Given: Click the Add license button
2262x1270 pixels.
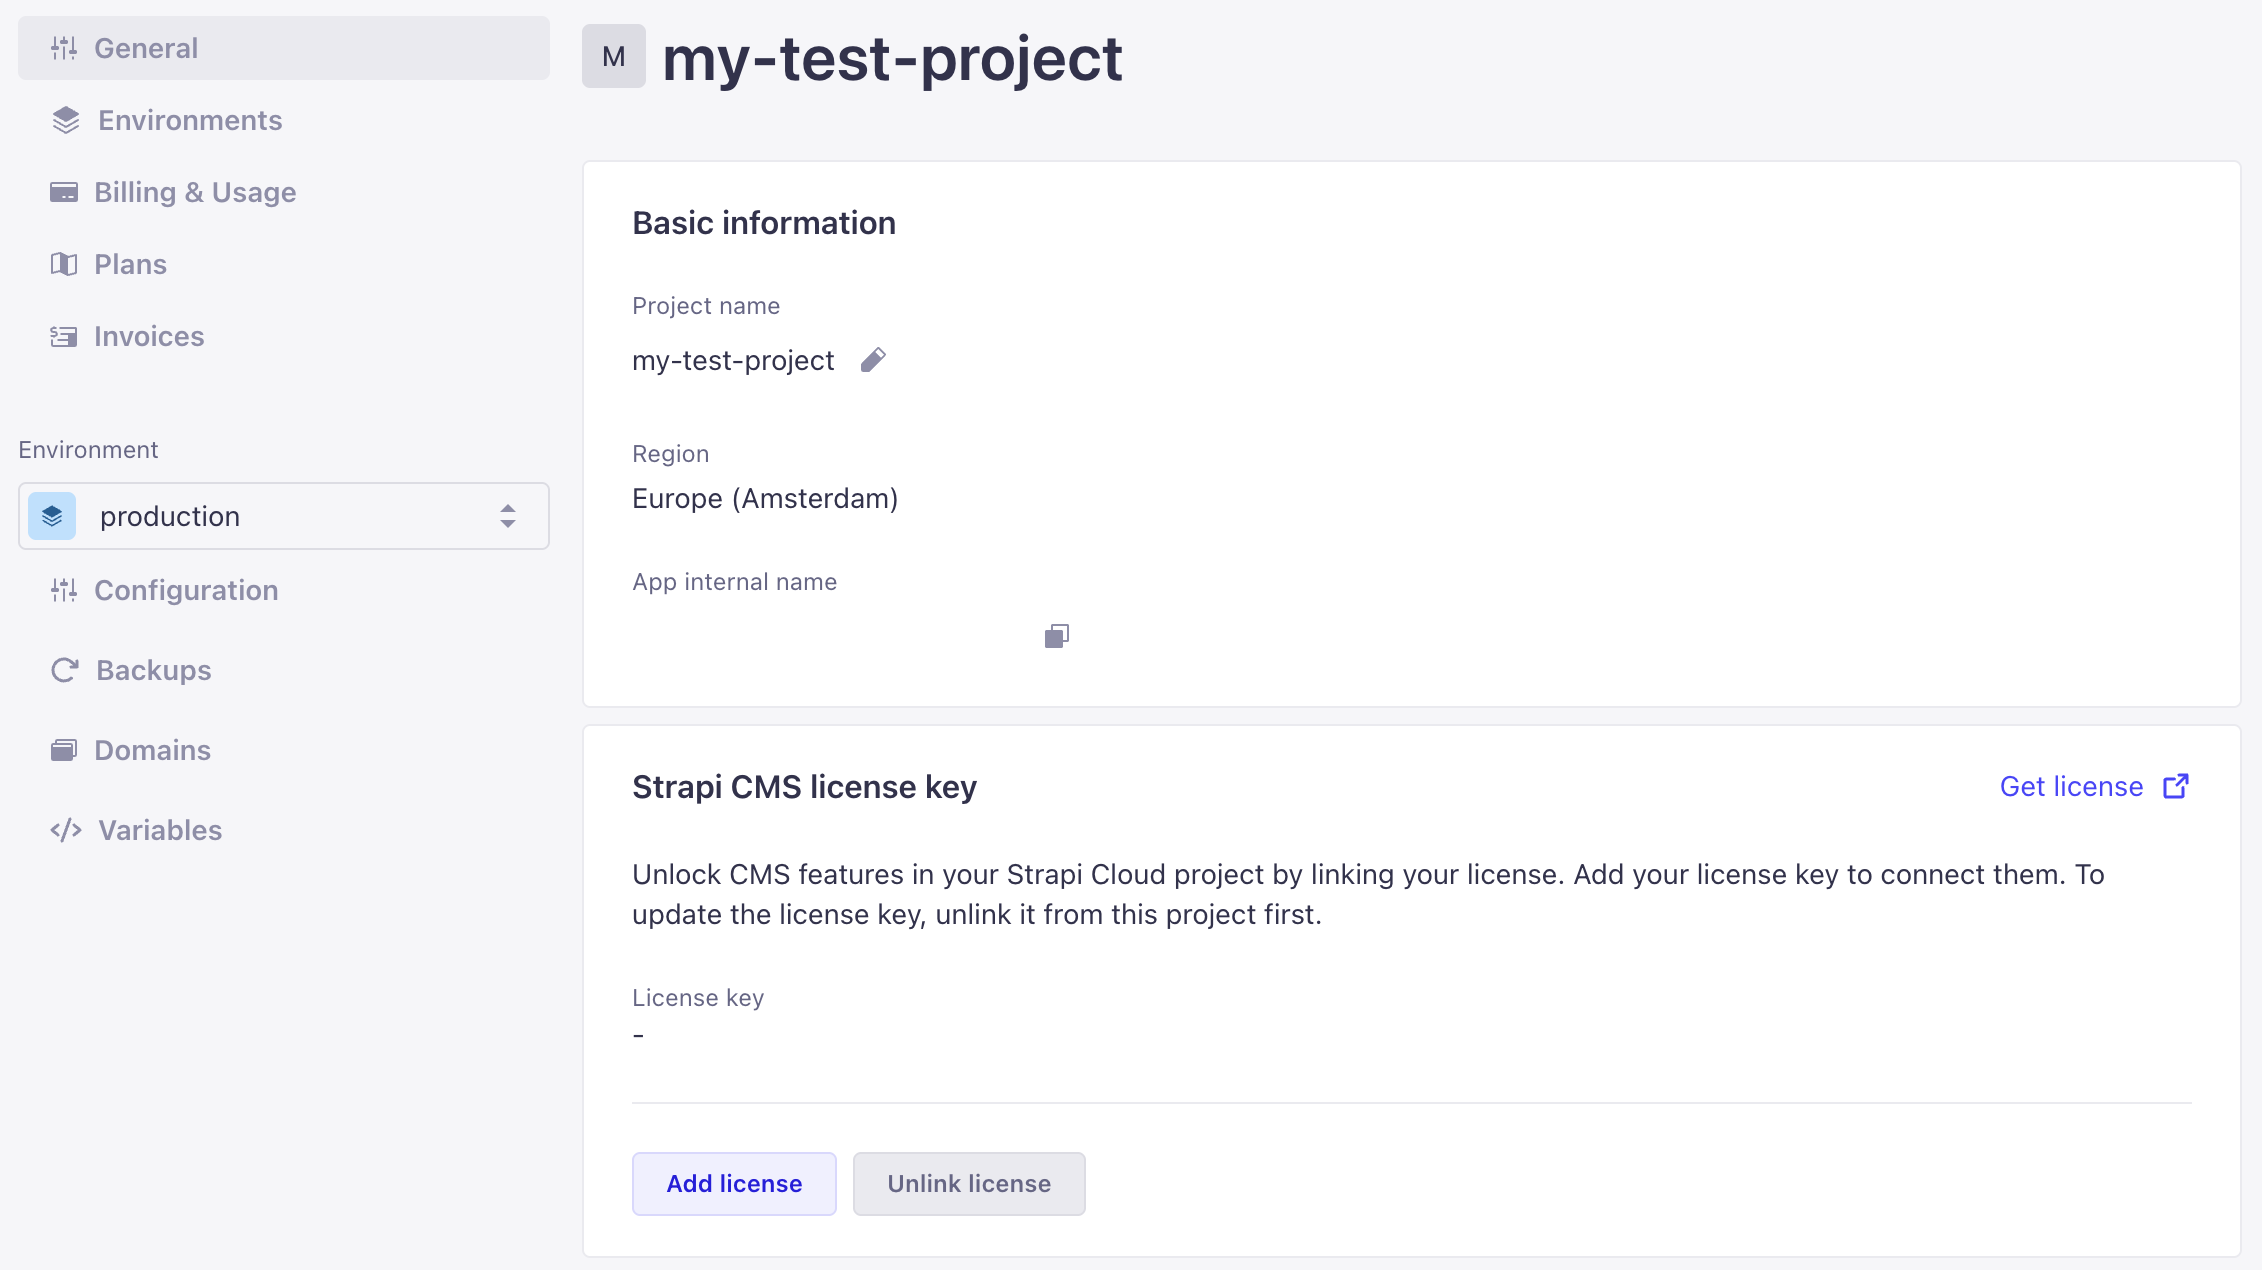Looking at the screenshot, I should [734, 1184].
